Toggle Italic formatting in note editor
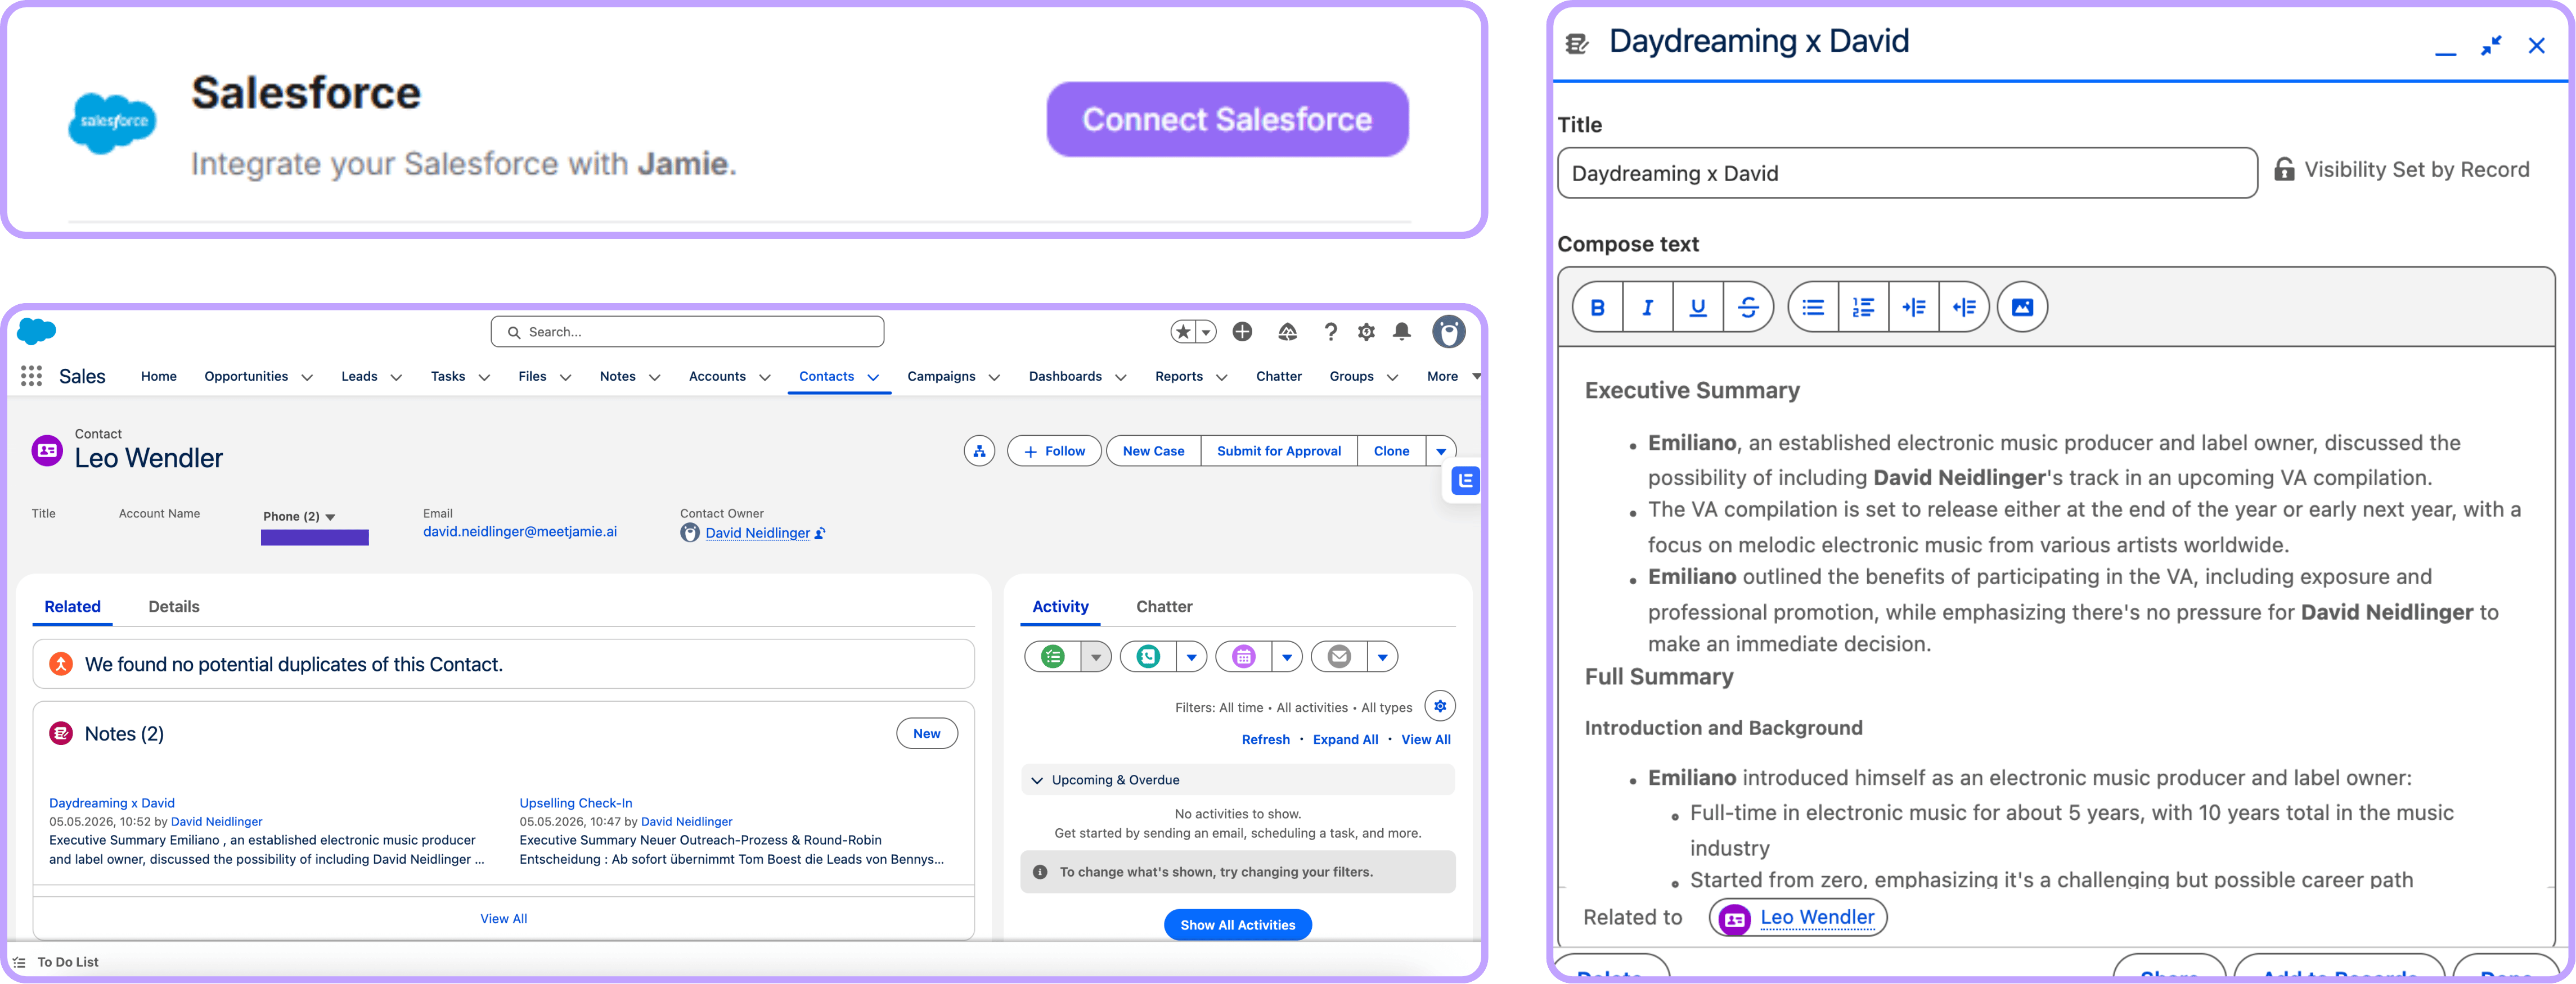The width and height of the screenshot is (2576, 984). [1648, 308]
